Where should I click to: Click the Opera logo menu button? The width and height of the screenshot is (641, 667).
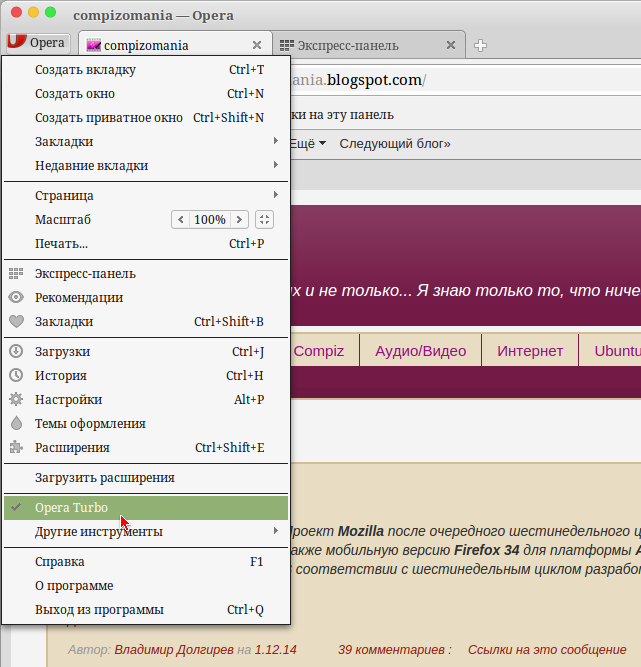click(37, 43)
